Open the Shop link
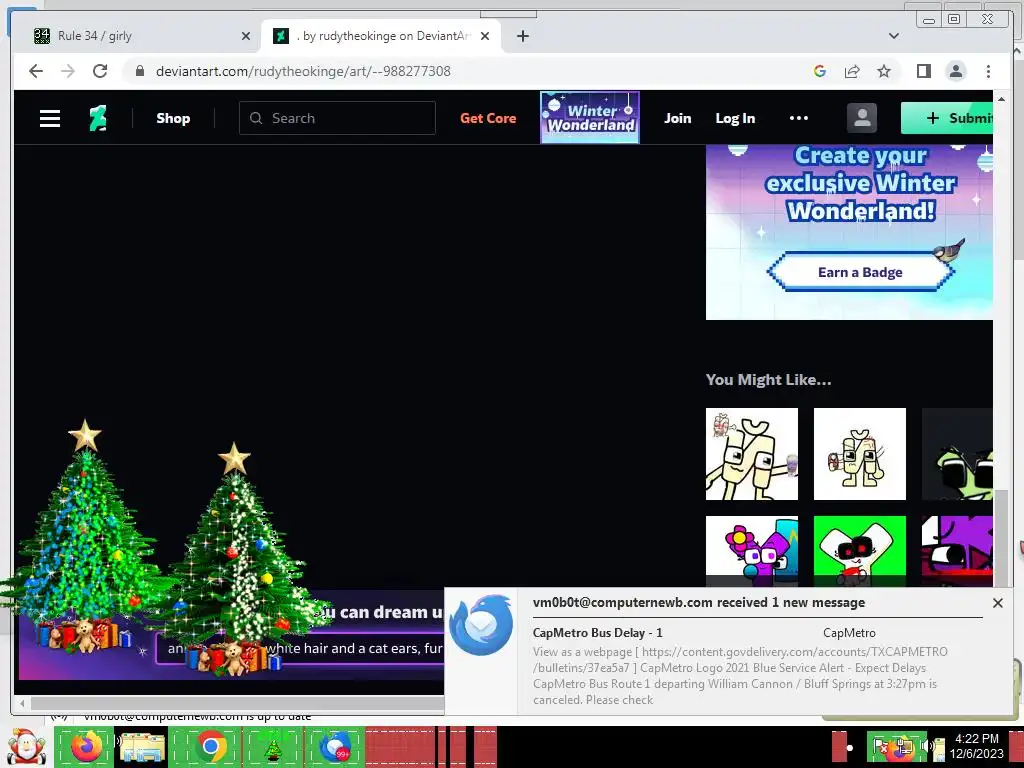The height and width of the screenshot is (768, 1024). [x=173, y=118]
